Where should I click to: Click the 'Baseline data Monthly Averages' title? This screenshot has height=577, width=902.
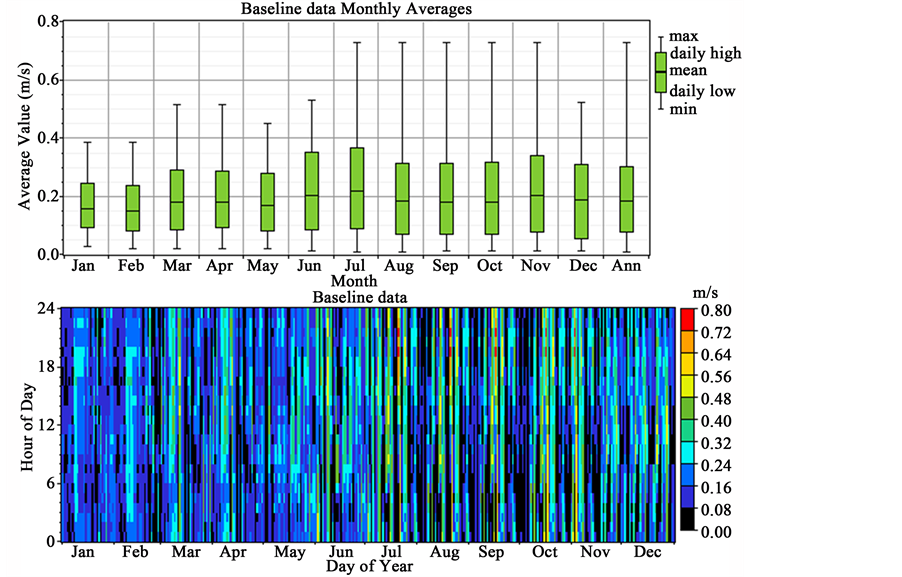356,9
